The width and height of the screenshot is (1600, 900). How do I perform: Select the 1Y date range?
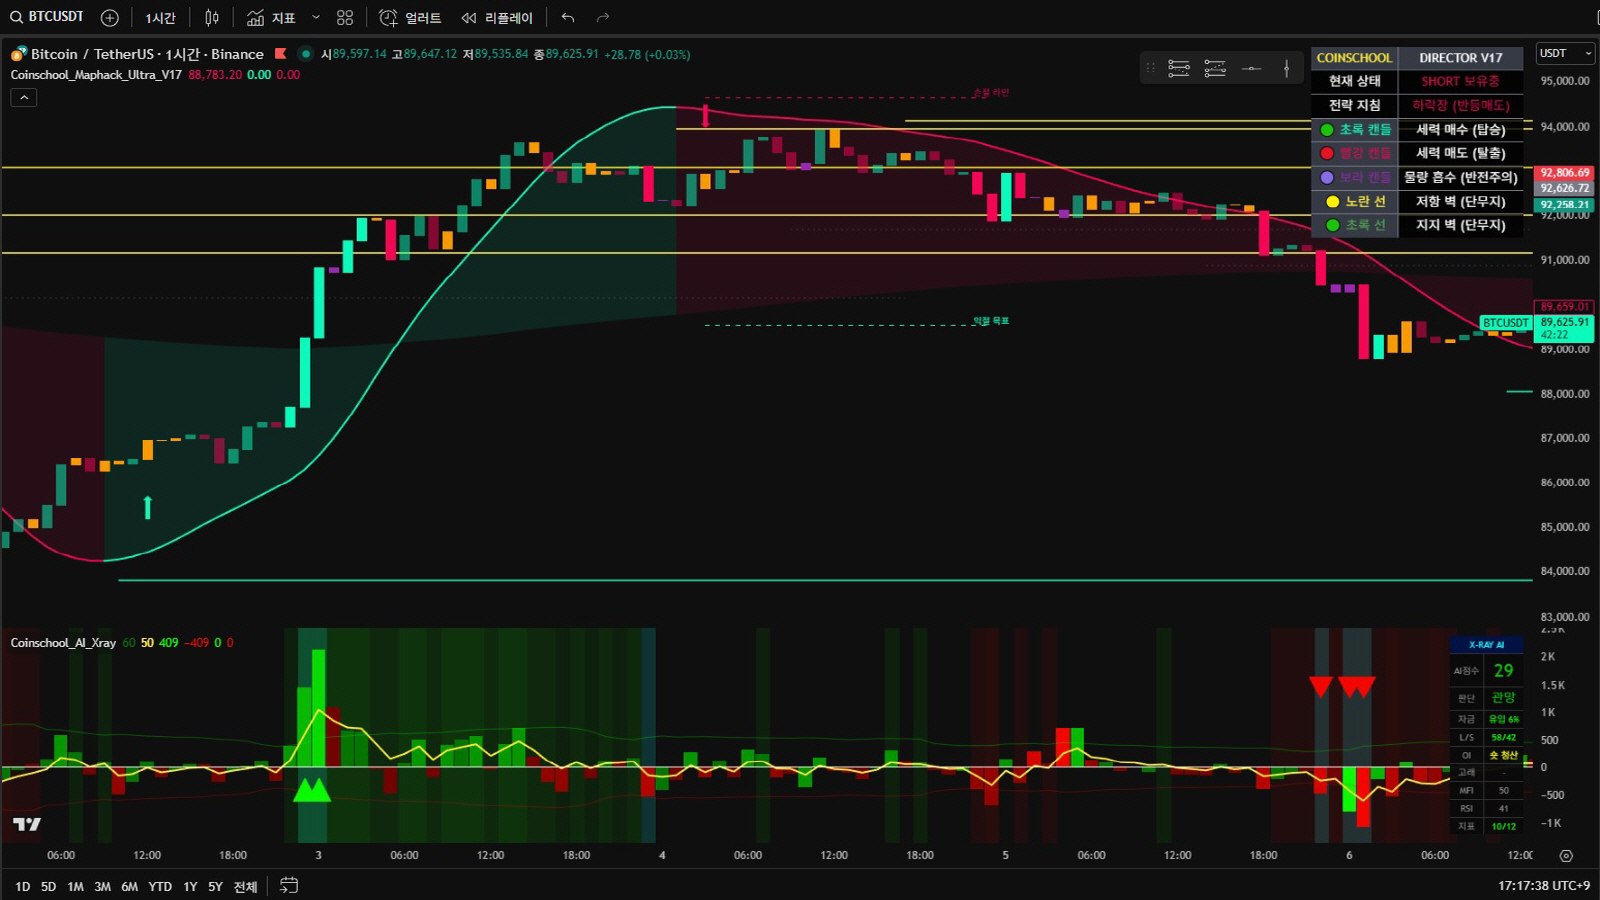(x=190, y=887)
